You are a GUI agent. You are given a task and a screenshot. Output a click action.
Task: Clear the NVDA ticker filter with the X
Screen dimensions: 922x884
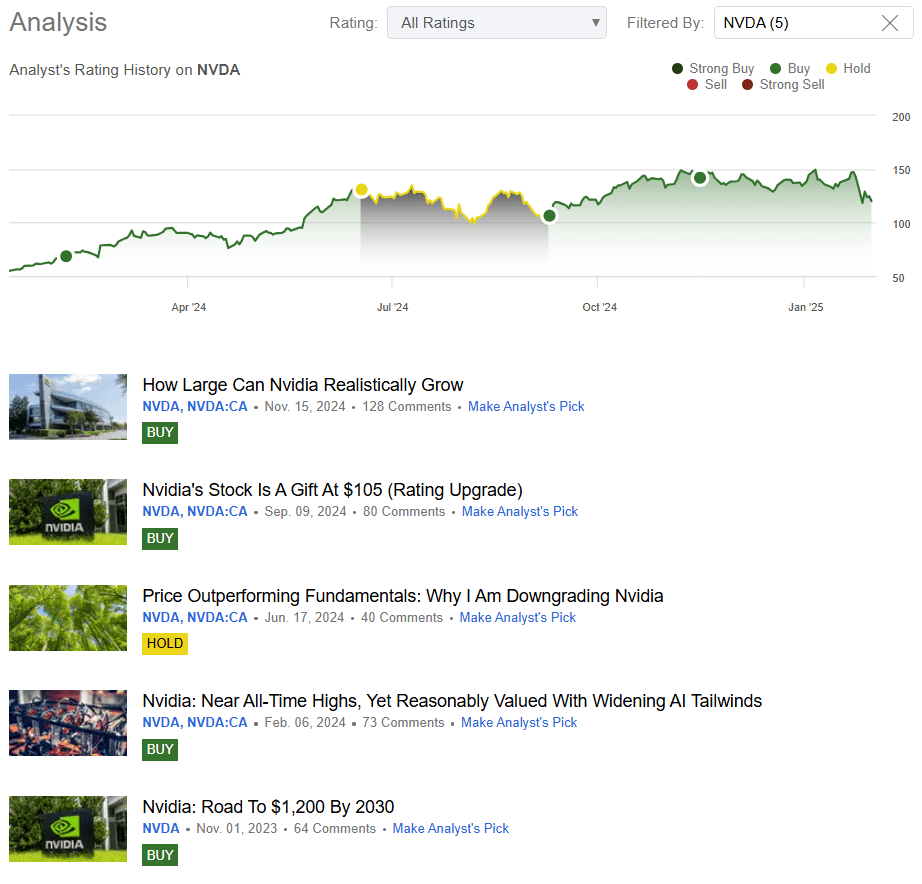(x=890, y=22)
